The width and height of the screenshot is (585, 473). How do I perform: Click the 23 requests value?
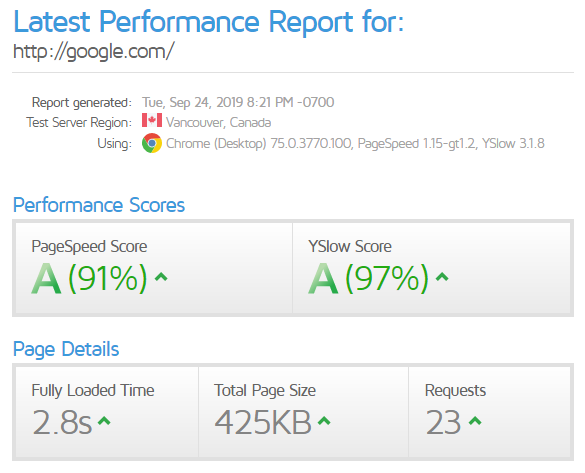pos(443,422)
